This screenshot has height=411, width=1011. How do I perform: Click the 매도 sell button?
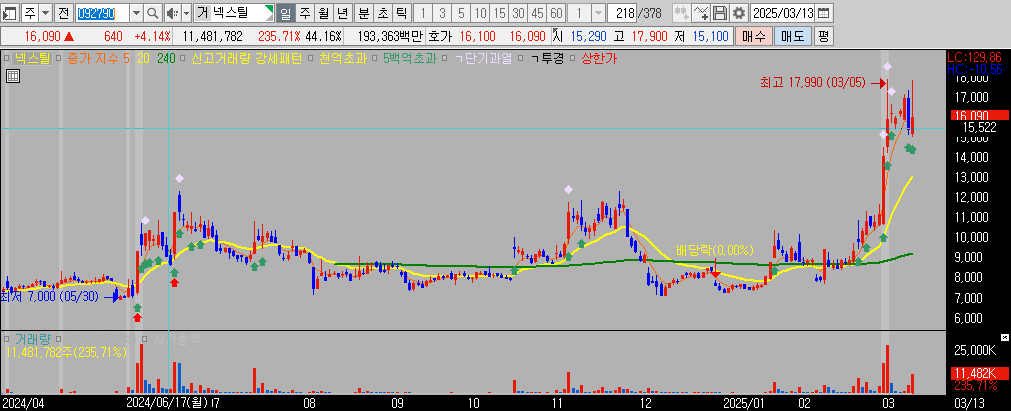coord(792,36)
